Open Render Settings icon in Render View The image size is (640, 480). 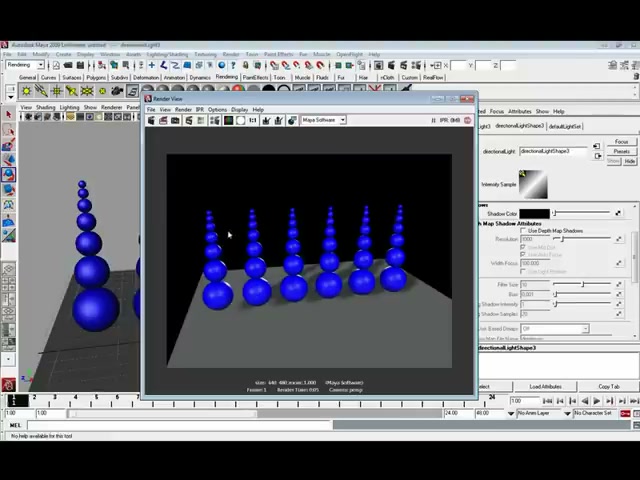215,120
